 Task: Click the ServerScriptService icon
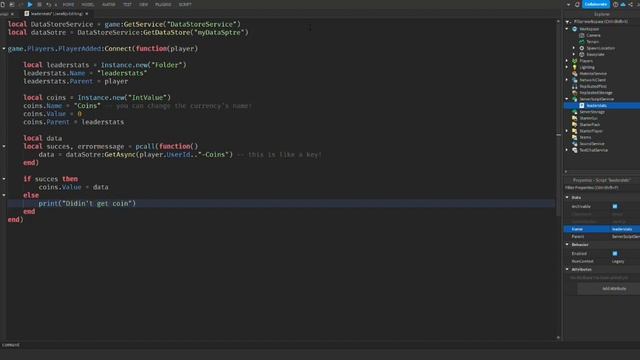[575, 99]
